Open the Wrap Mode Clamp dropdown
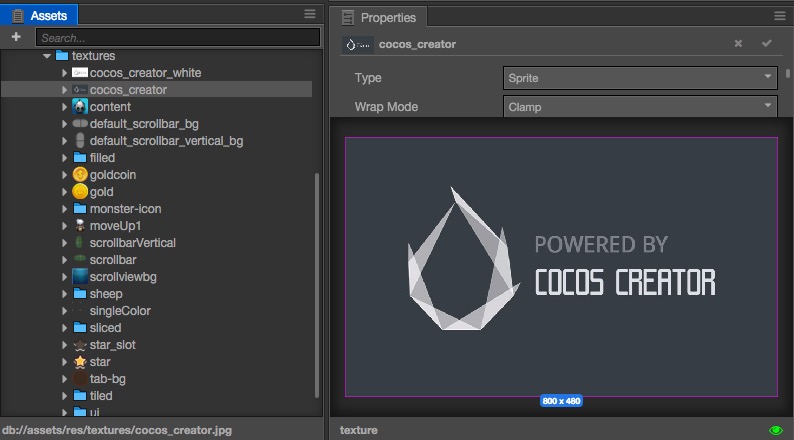 click(640, 107)
